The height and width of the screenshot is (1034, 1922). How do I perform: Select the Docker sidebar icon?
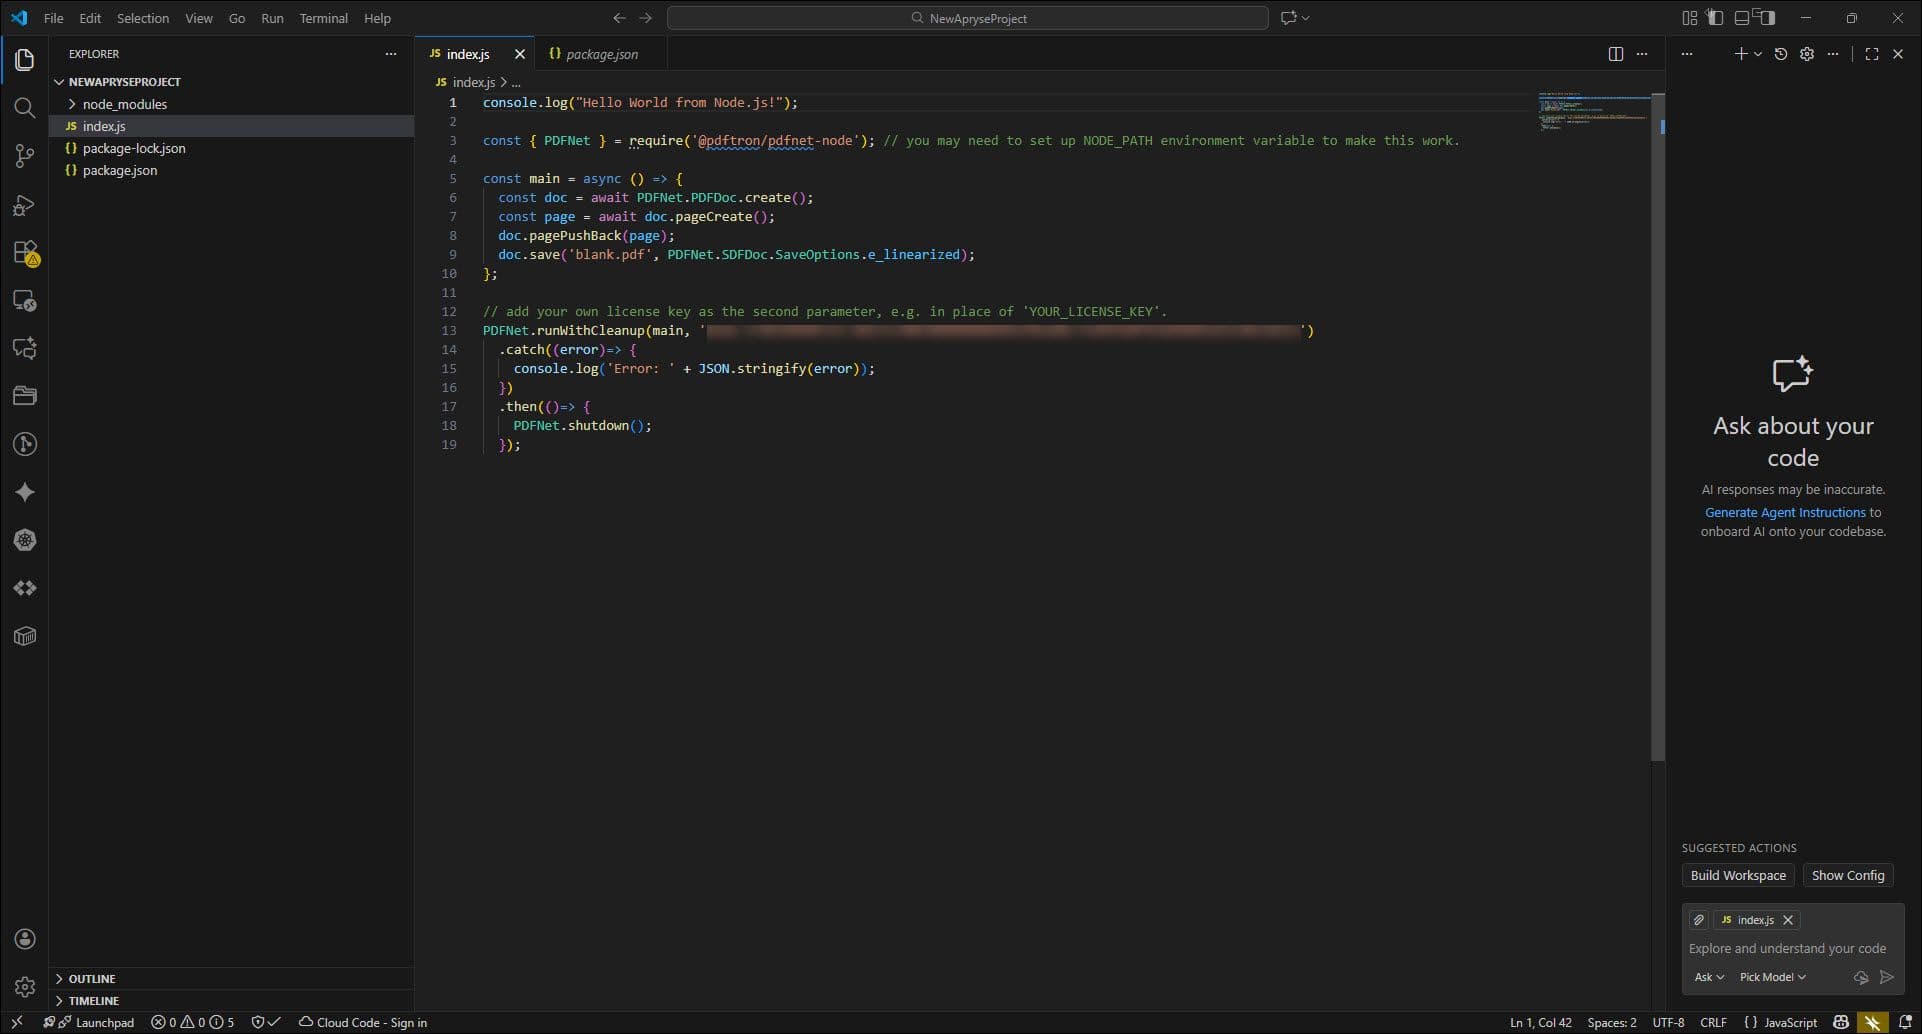pyautogui.click(x=25, y=635)
